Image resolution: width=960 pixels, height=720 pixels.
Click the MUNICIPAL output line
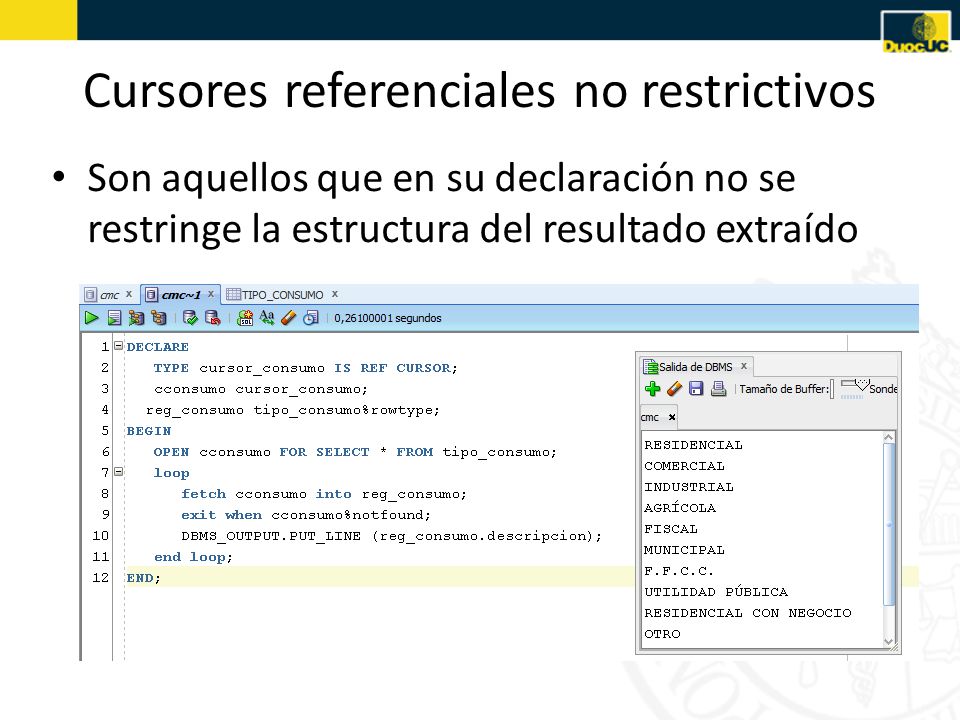(684, 550)
